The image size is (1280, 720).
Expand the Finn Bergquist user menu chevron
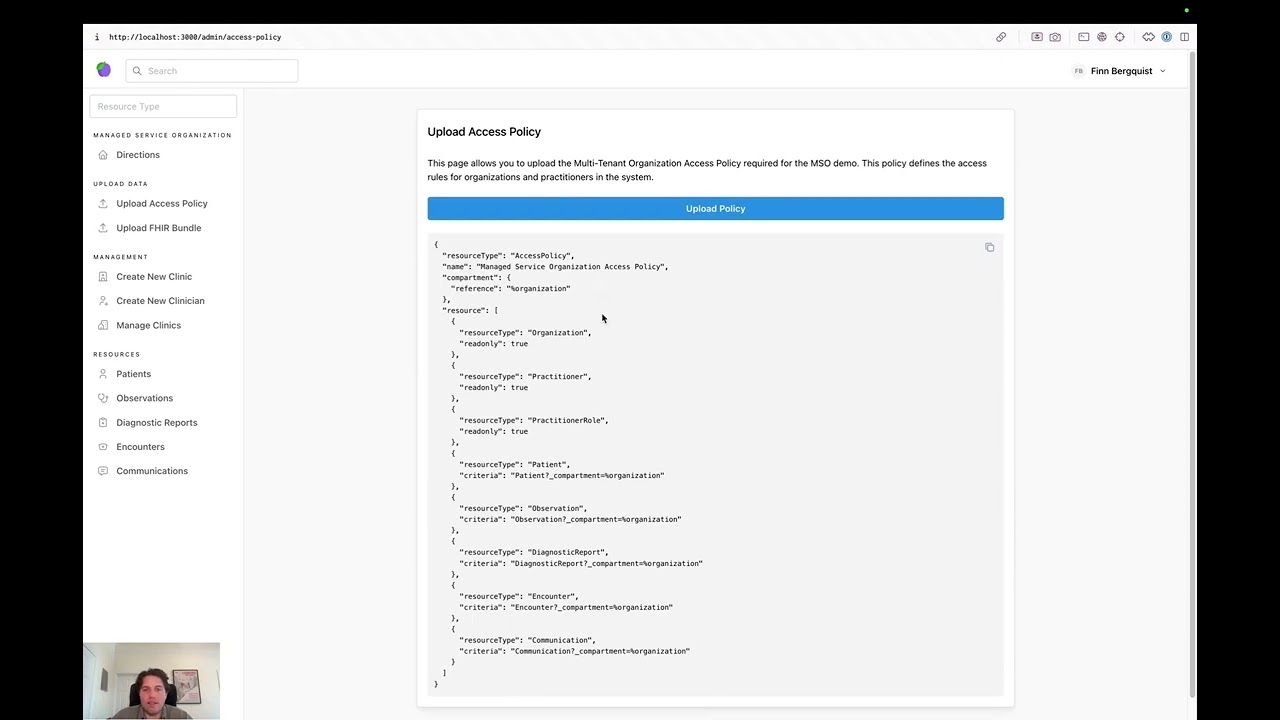tap(1162, 71)
